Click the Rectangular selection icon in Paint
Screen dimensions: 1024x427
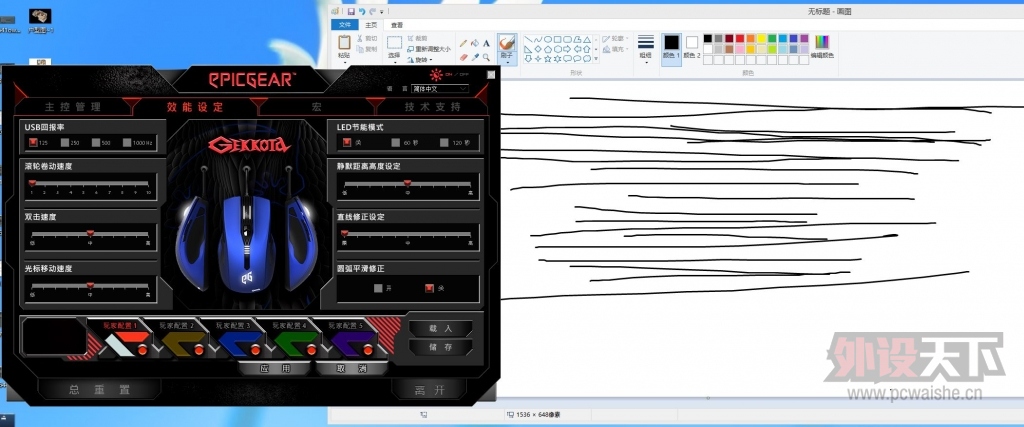click(394, 42)
